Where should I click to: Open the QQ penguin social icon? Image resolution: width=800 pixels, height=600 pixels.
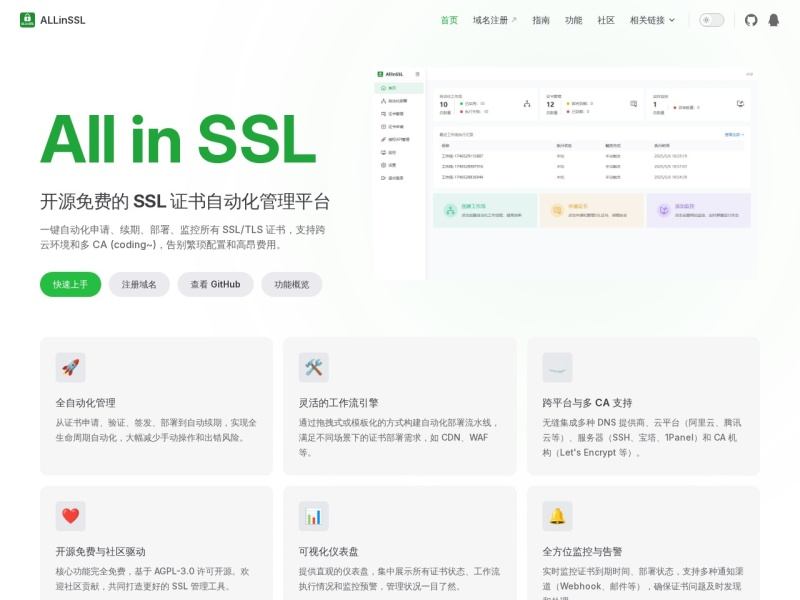pyautogui.click(x=773, y=20)
